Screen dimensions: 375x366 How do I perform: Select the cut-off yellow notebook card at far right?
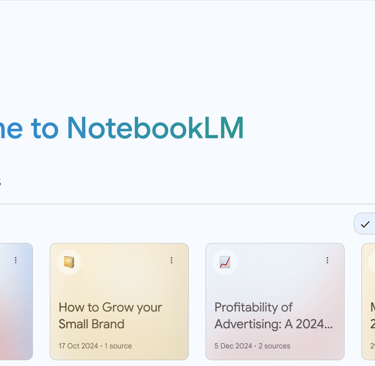pyautogui.click(x=368, y=302)
